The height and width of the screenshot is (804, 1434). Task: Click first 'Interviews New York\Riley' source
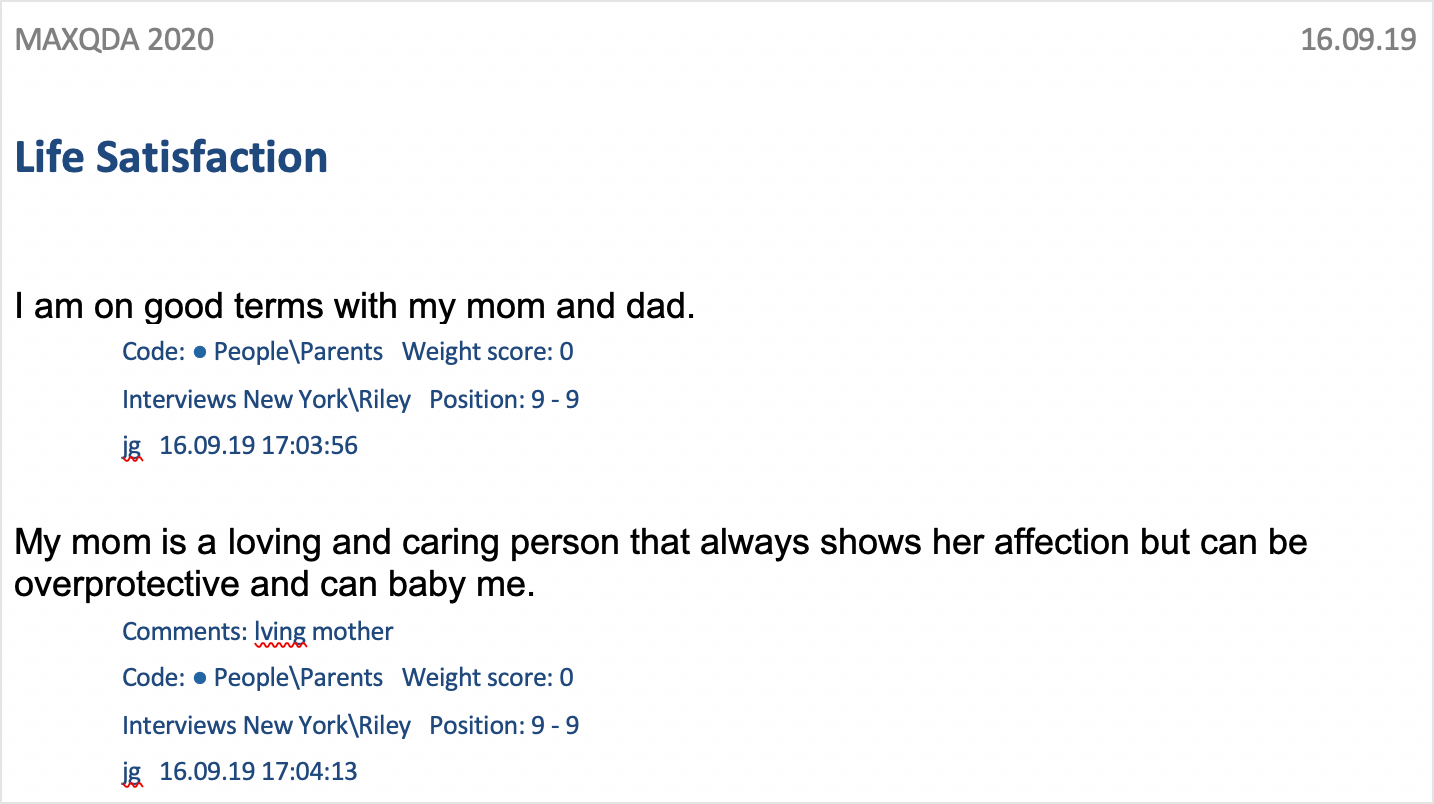click(266, 400)
